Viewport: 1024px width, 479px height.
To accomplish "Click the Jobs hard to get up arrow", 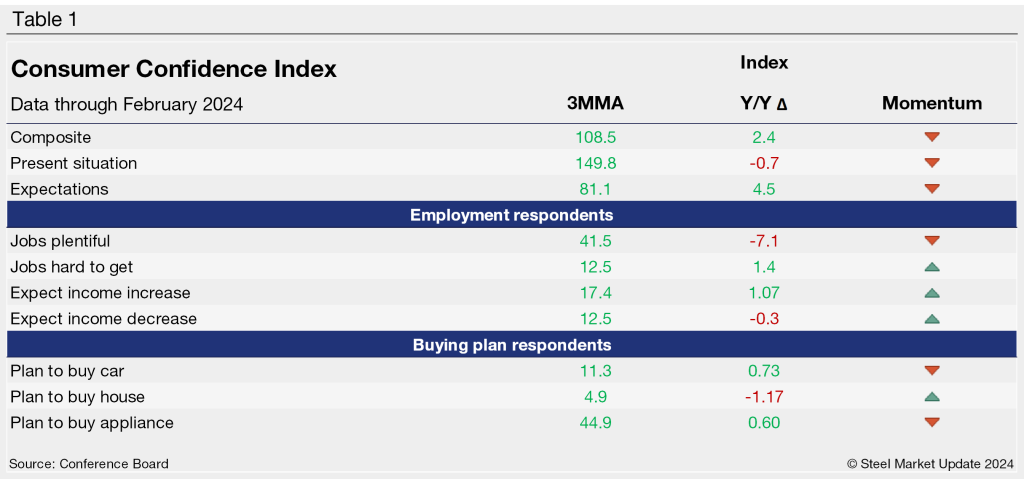I will (x=932, y=267).
